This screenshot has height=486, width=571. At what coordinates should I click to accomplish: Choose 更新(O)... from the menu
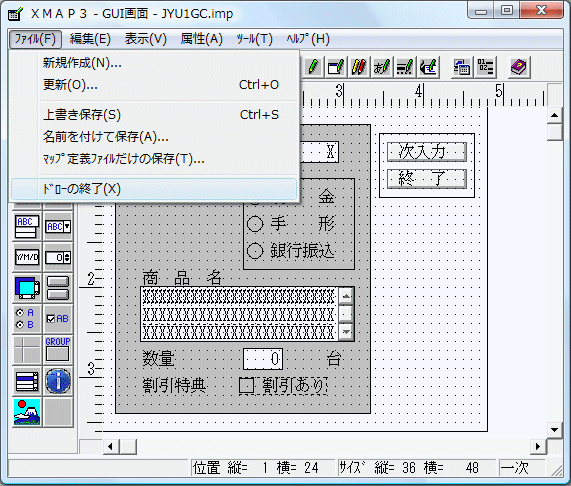coord(154,85)
